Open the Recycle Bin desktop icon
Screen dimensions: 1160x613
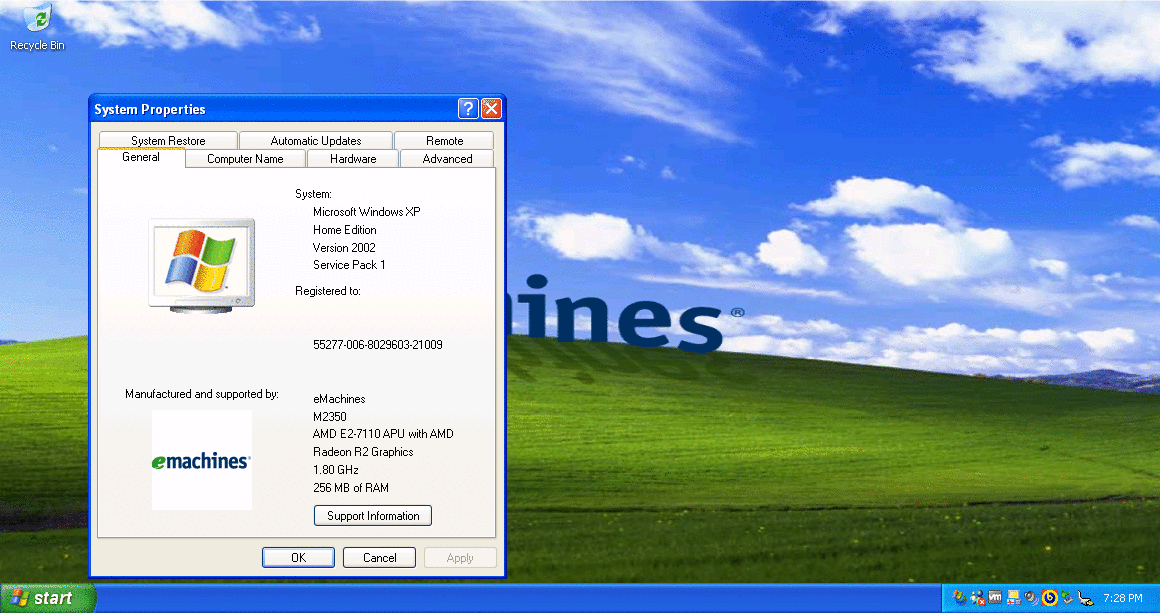[37, 27]
